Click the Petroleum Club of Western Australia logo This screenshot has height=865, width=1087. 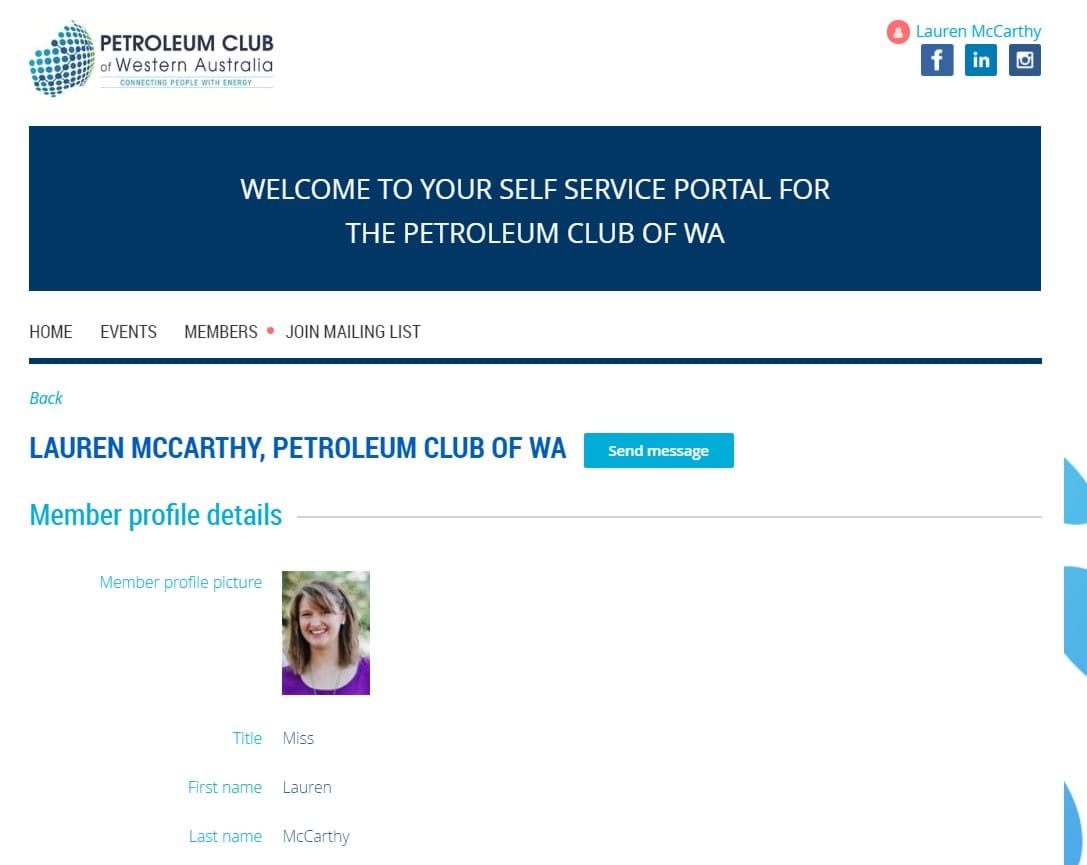click(151, 59)
